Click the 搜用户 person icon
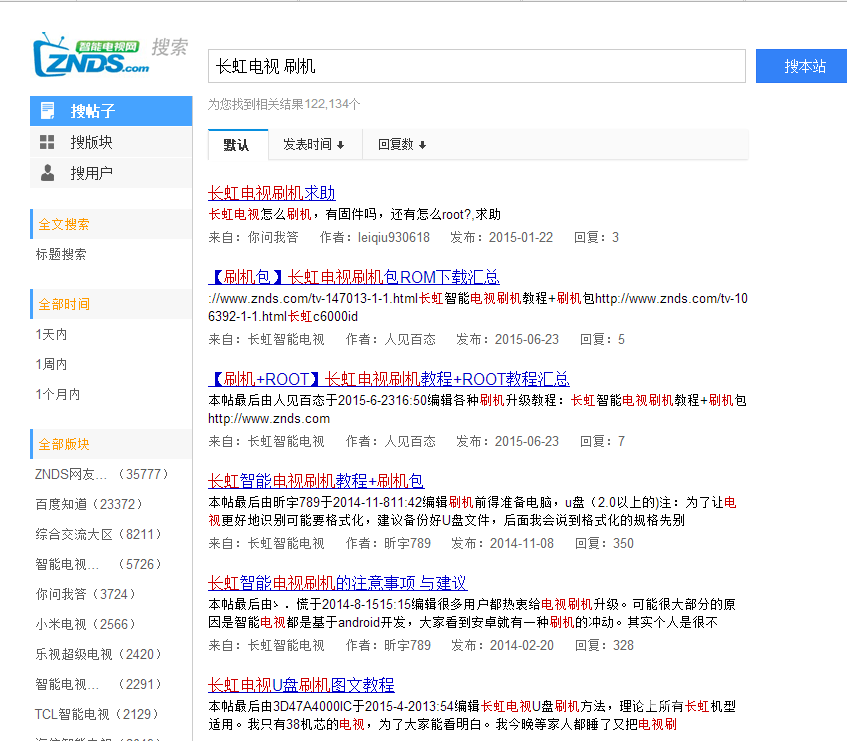Viewport: 847px width, 741px height. pyautogui.click(x=48, y=173)
